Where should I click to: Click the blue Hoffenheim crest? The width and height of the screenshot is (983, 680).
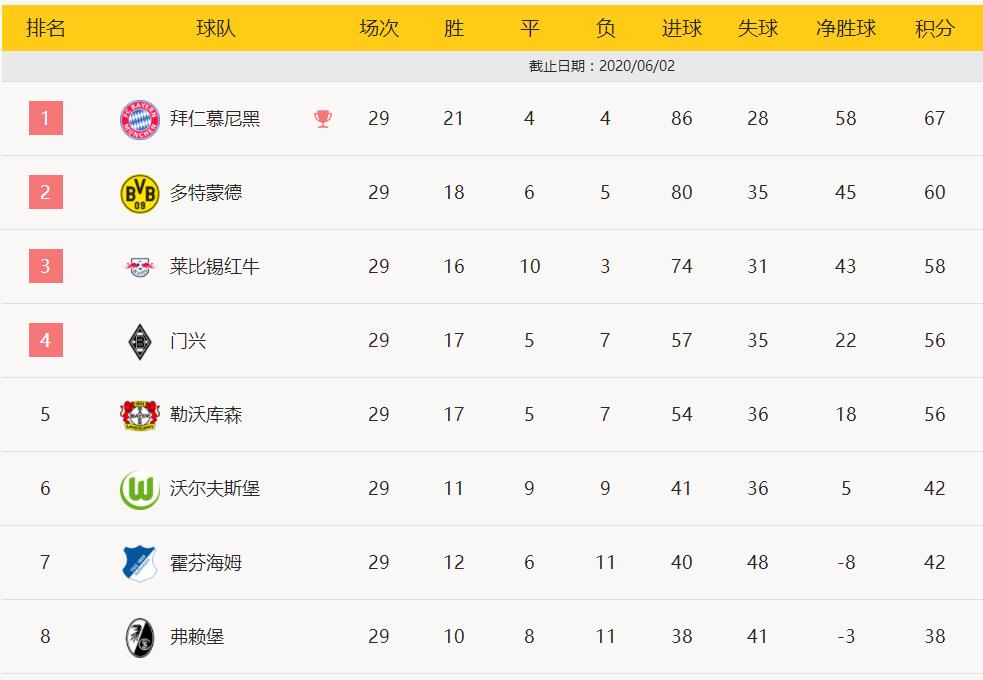pyautogui.click(x=139, y=563)
